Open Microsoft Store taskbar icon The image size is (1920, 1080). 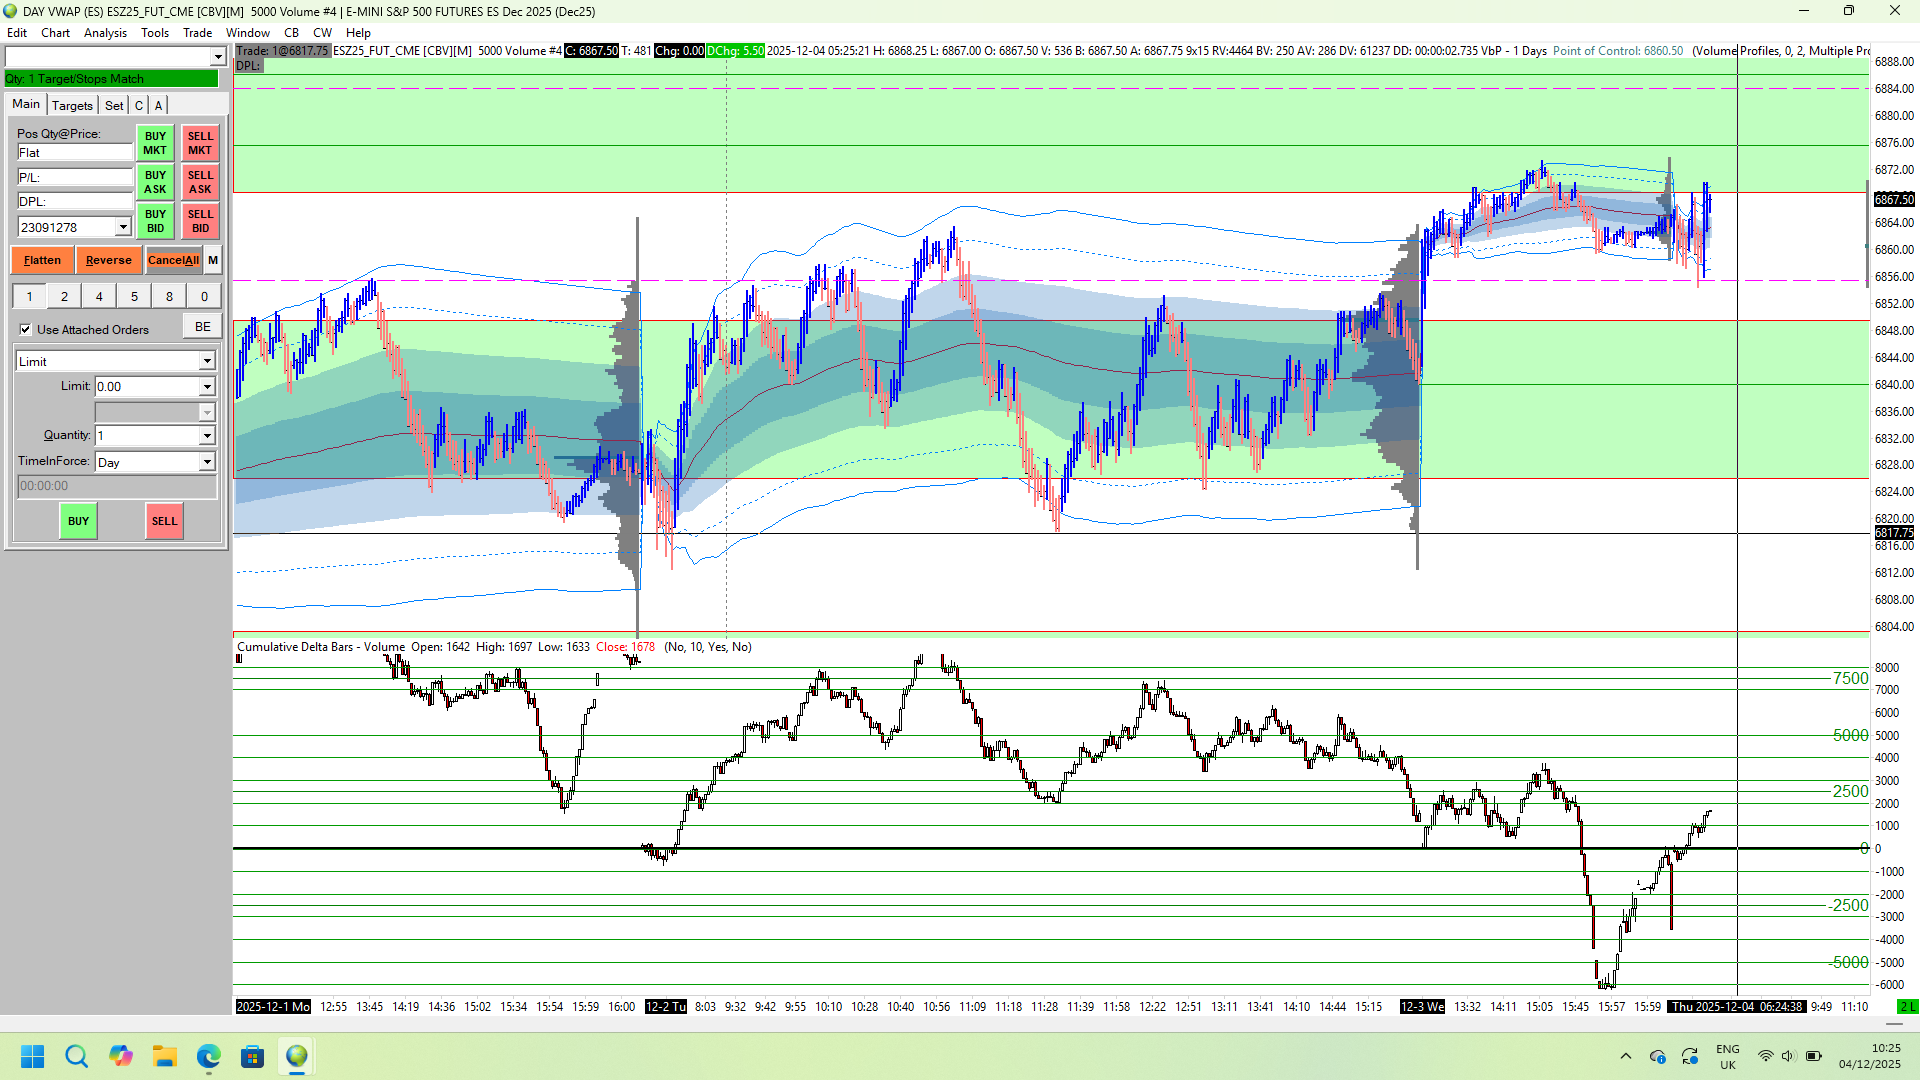coord(252,1056)
